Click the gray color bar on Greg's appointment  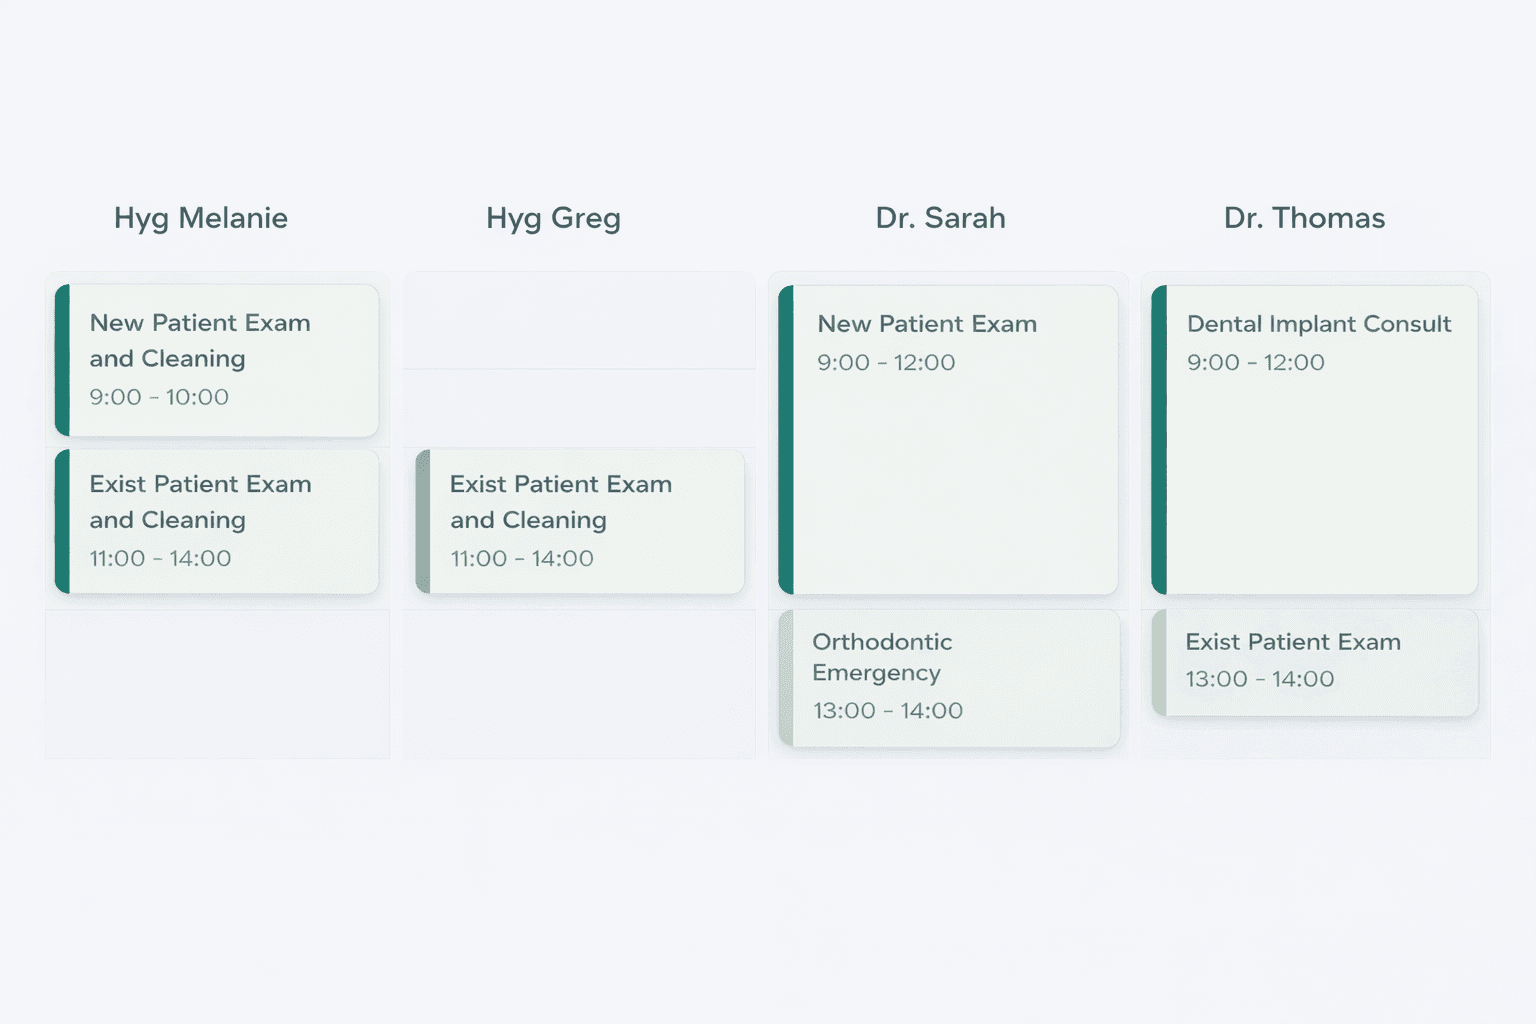(423, 521)
